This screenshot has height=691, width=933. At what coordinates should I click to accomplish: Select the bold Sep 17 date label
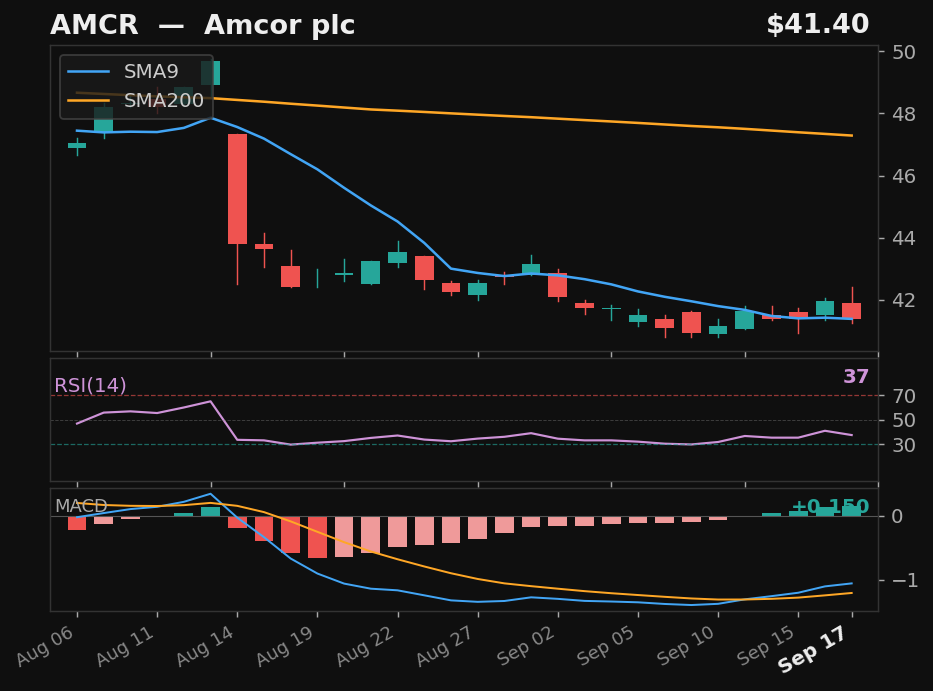tap(813, 650)
